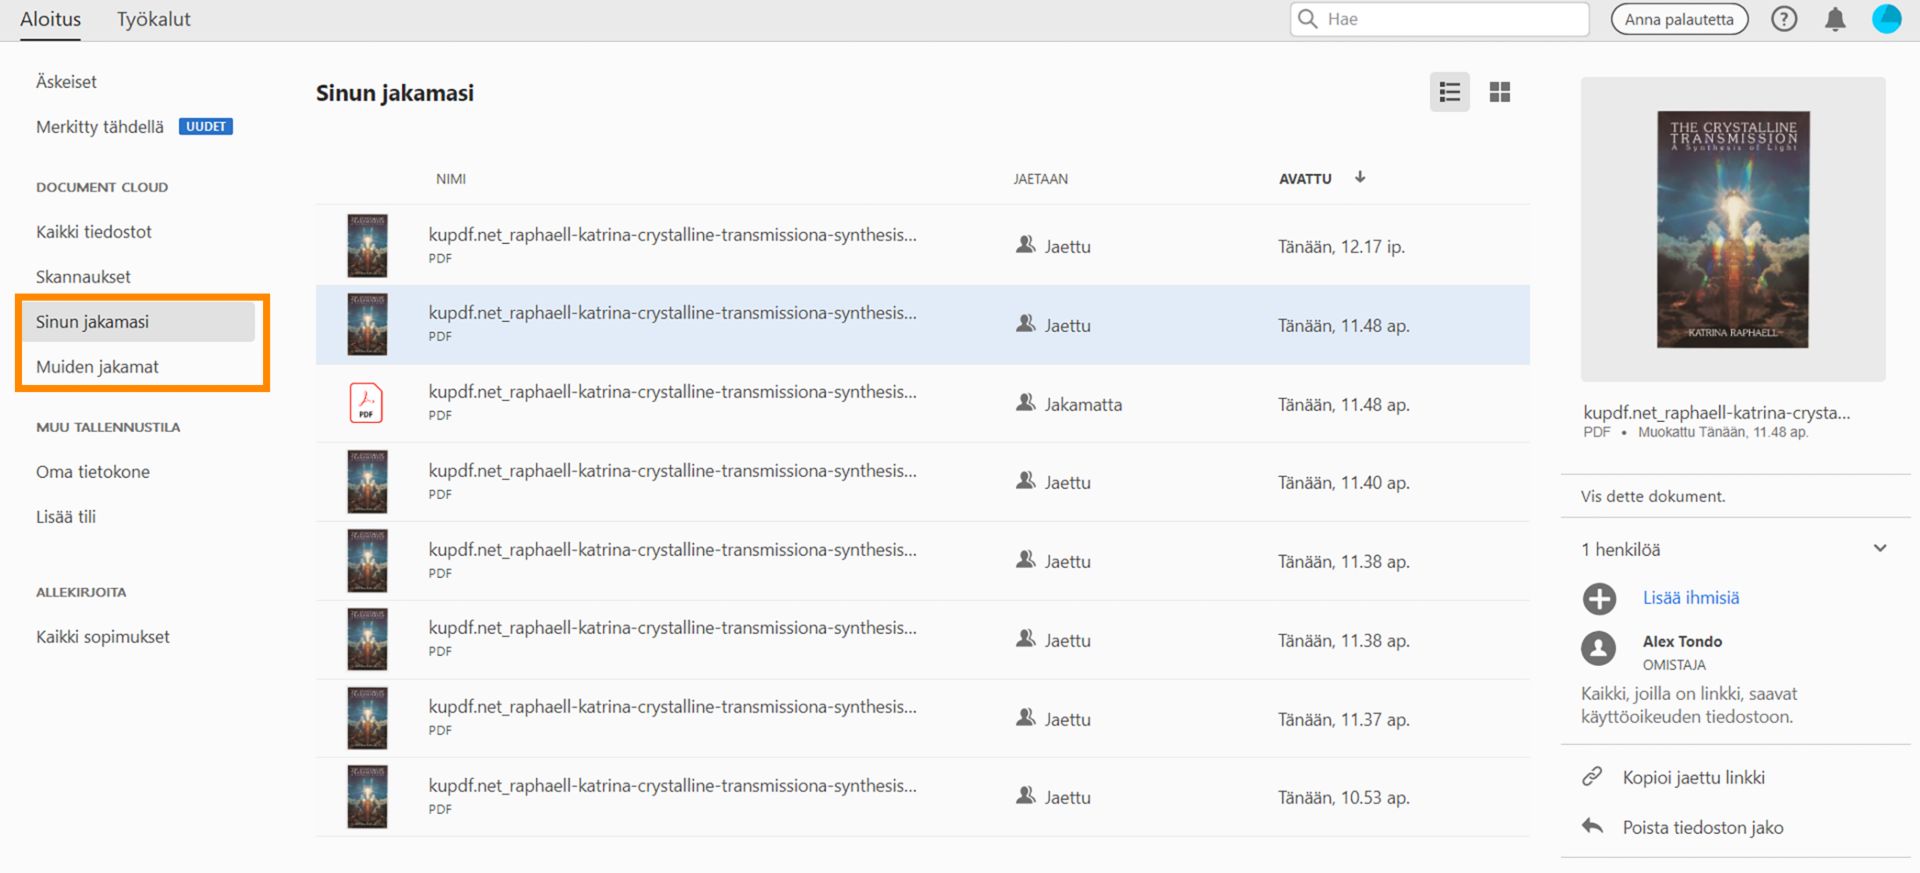Open 'Kaikki tiedostot' in the sidebar
The height and width of the screenshot is (873, 1920).
pos(94,232)
